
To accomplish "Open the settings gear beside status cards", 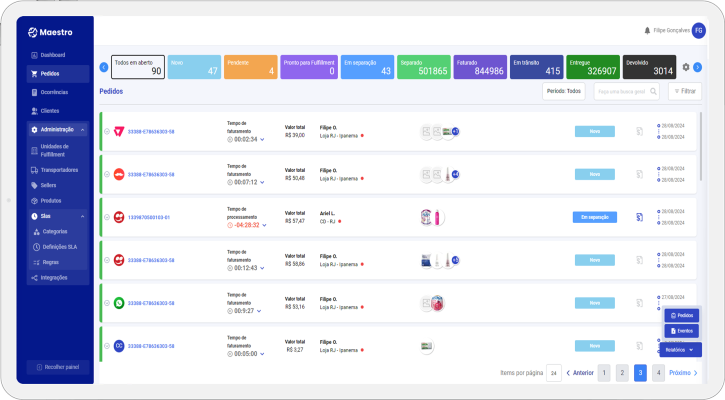I will point(686,67).
